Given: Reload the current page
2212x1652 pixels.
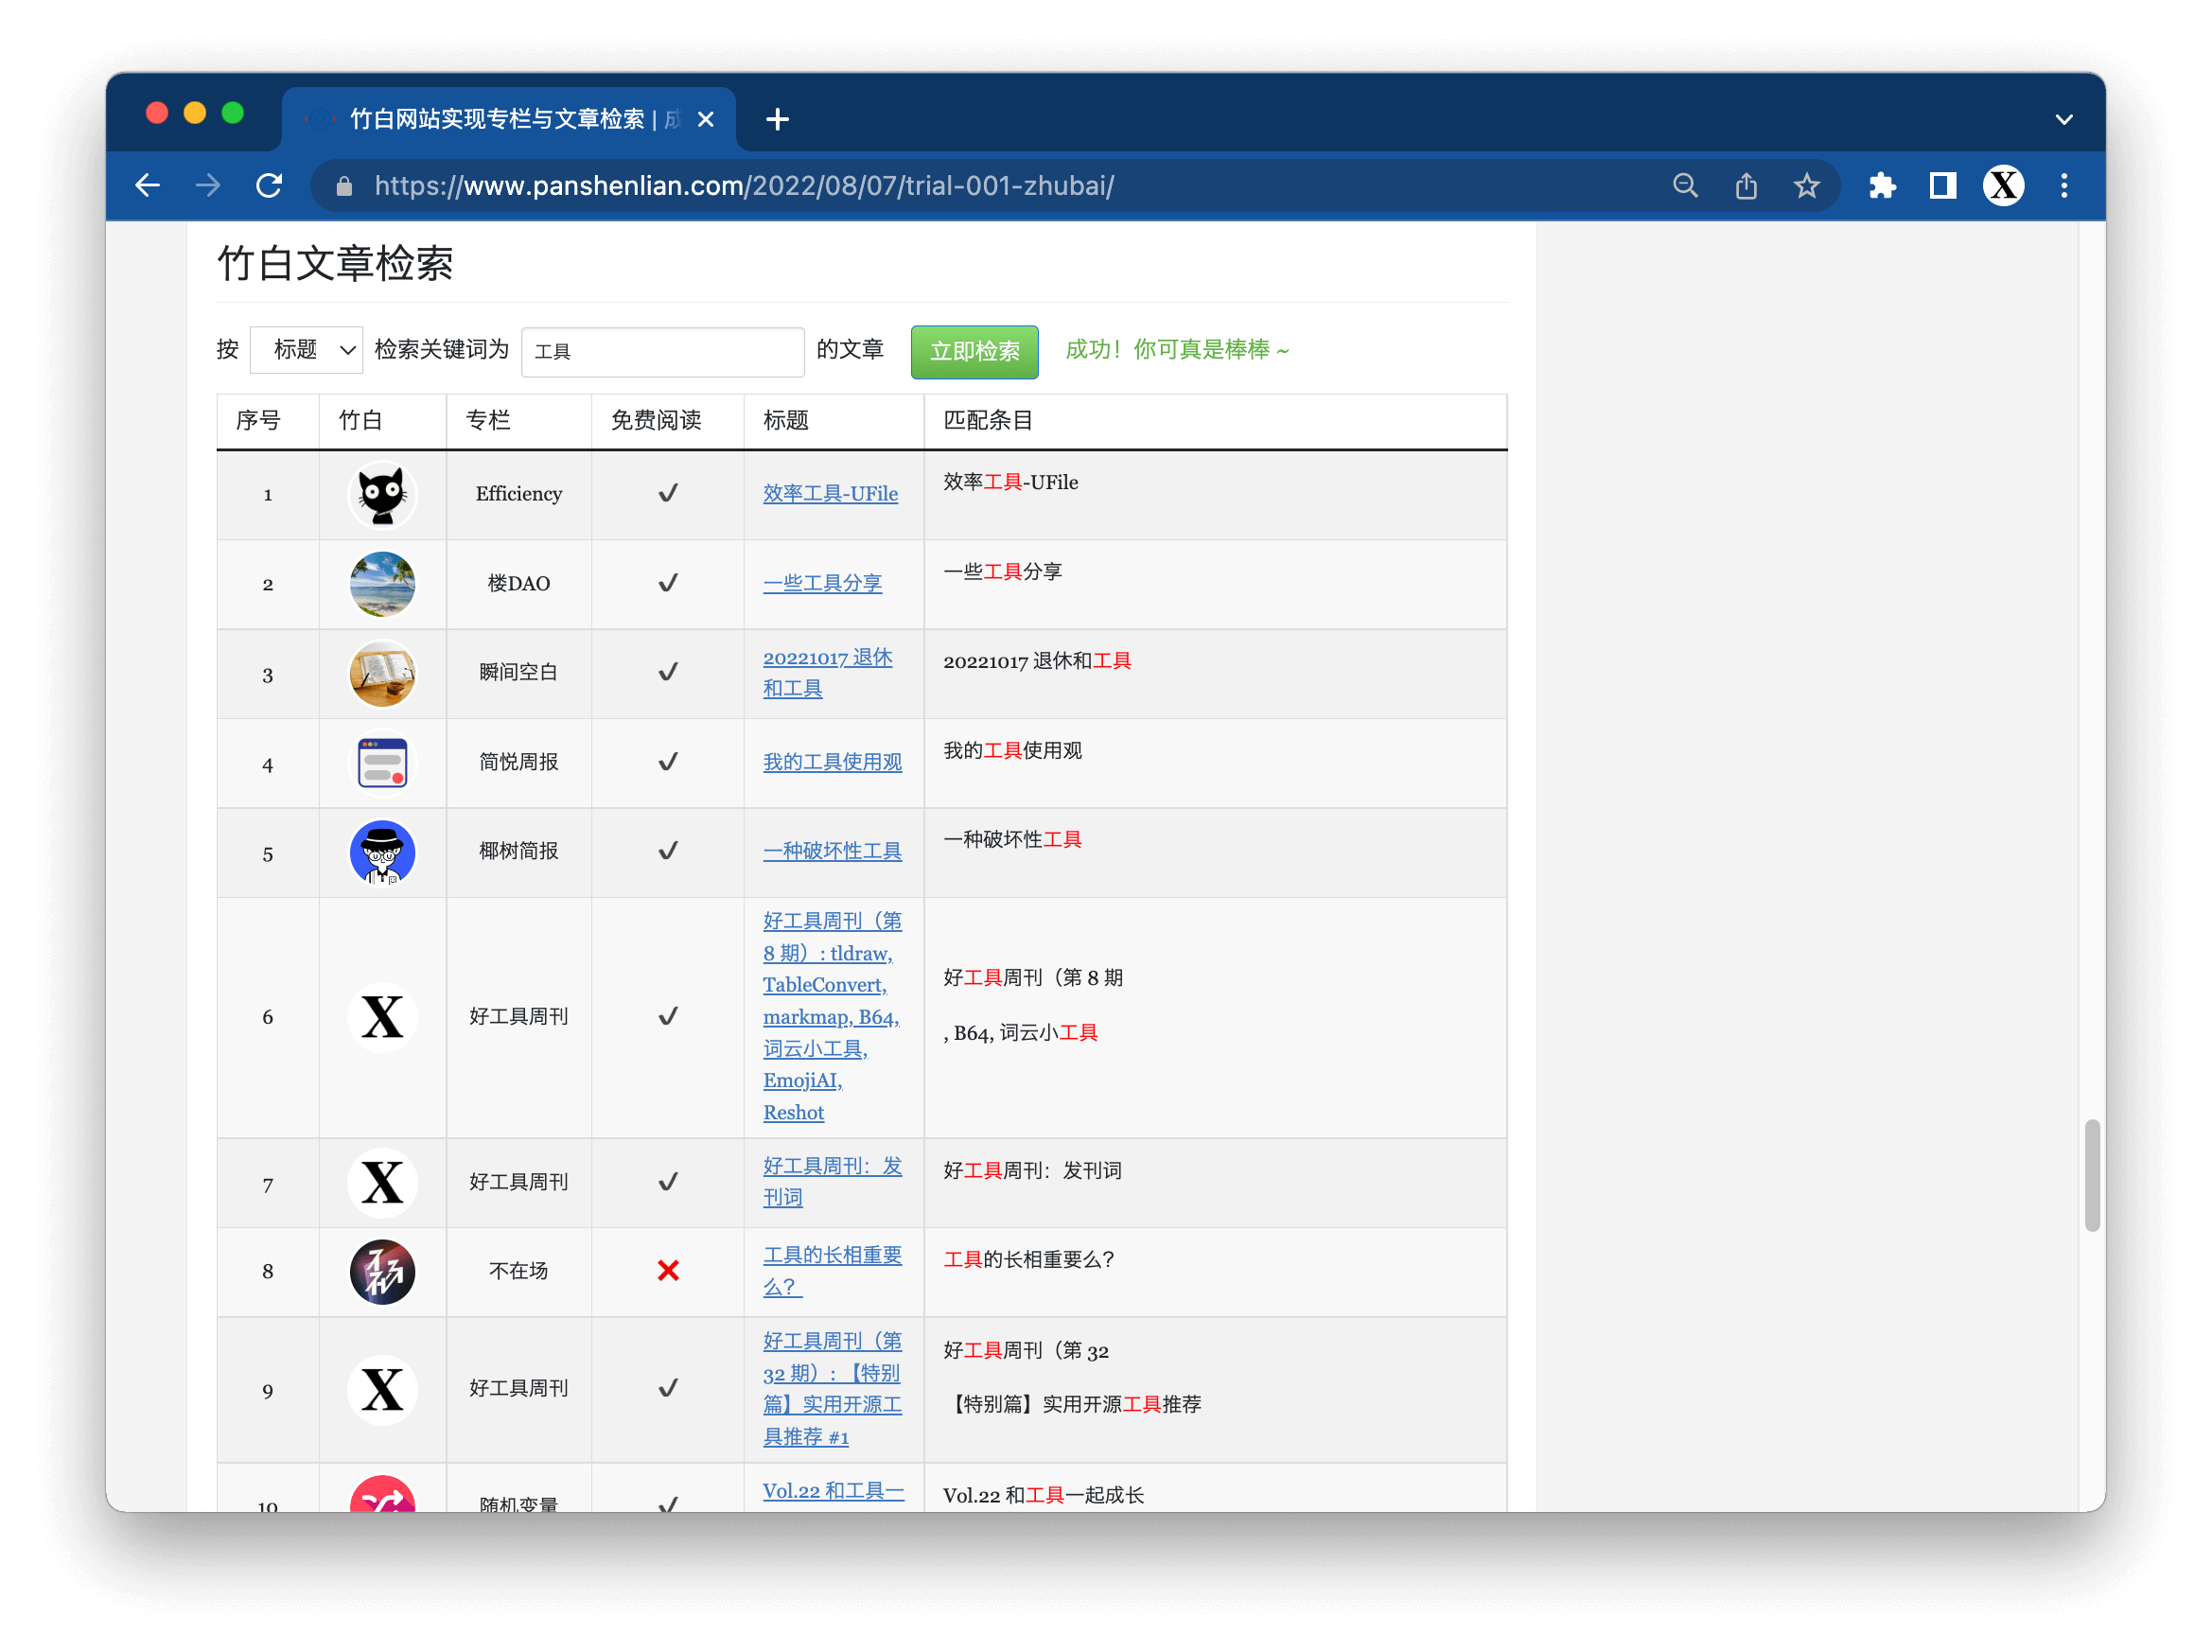Looking at the screenshot, I should pyautogui.click(x=269, y=186).
